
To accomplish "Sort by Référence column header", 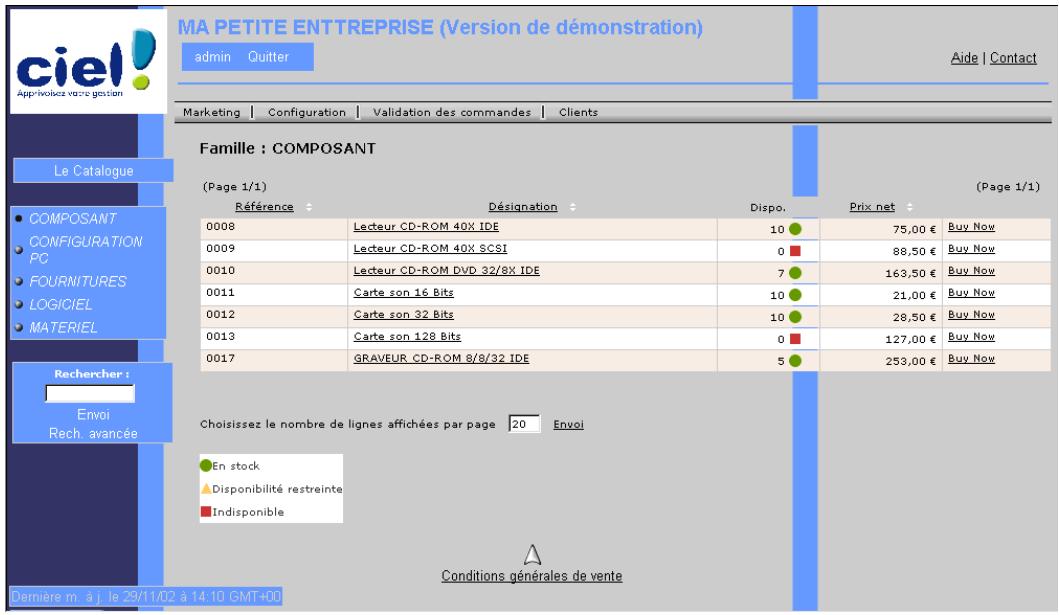I will (x=264, y=207).
